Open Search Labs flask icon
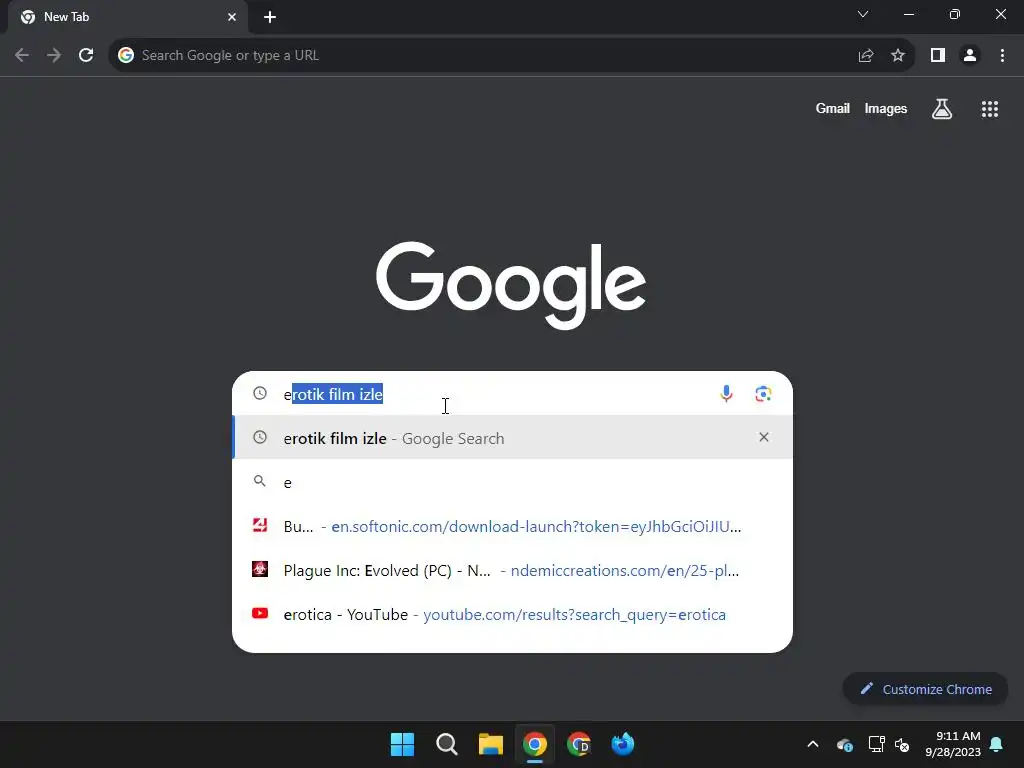 pyautogui.click(x=942, y=109)
